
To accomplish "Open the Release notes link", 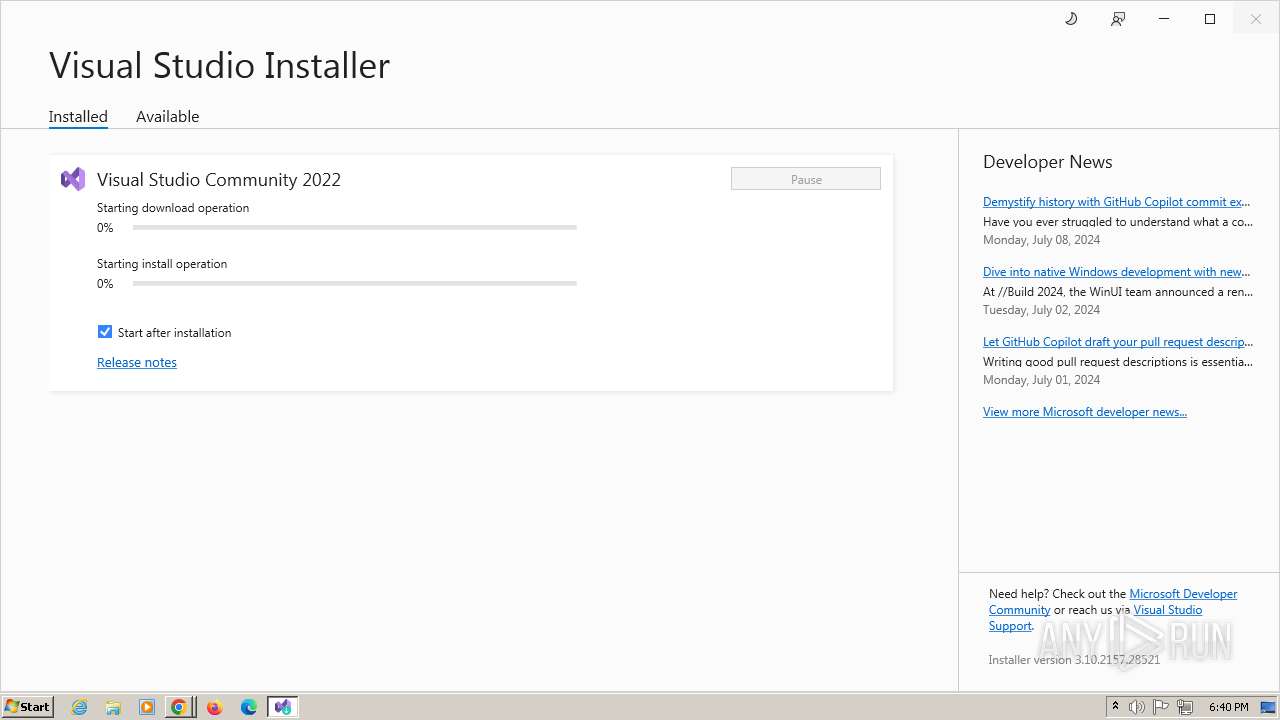I will tap(137, 362).
